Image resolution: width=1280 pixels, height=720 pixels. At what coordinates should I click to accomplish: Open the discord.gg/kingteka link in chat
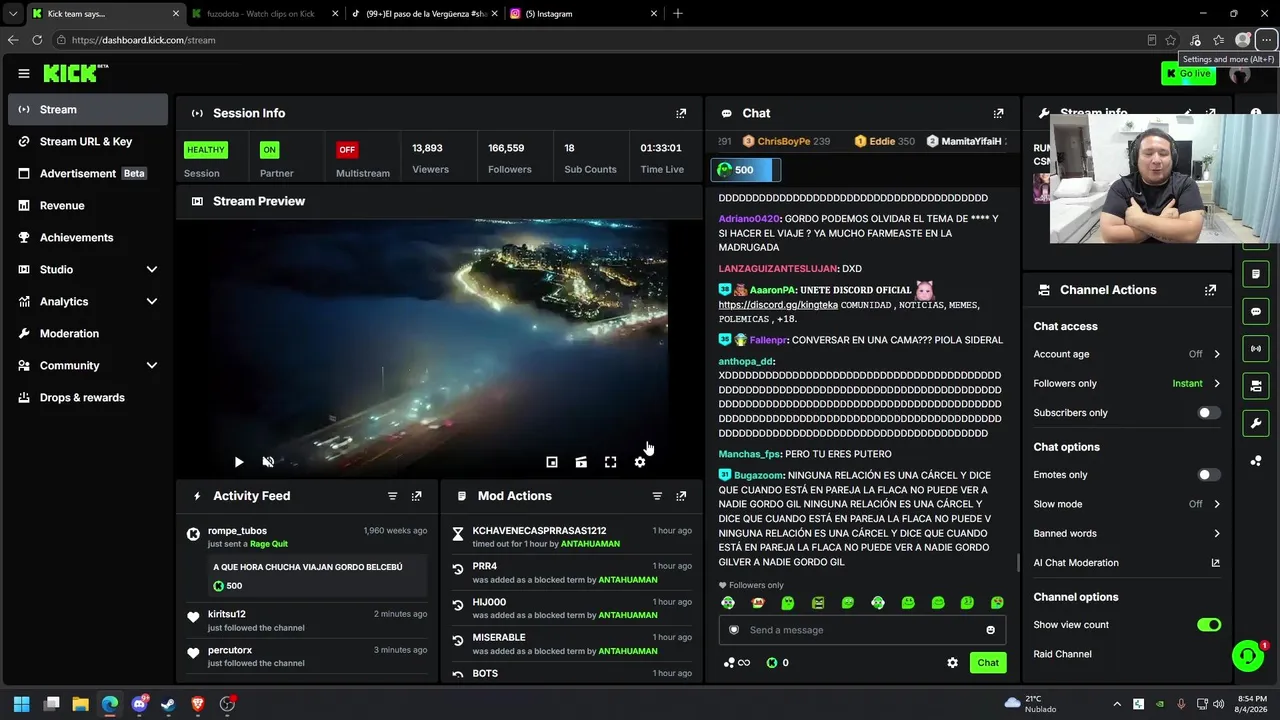click(778, 305)
